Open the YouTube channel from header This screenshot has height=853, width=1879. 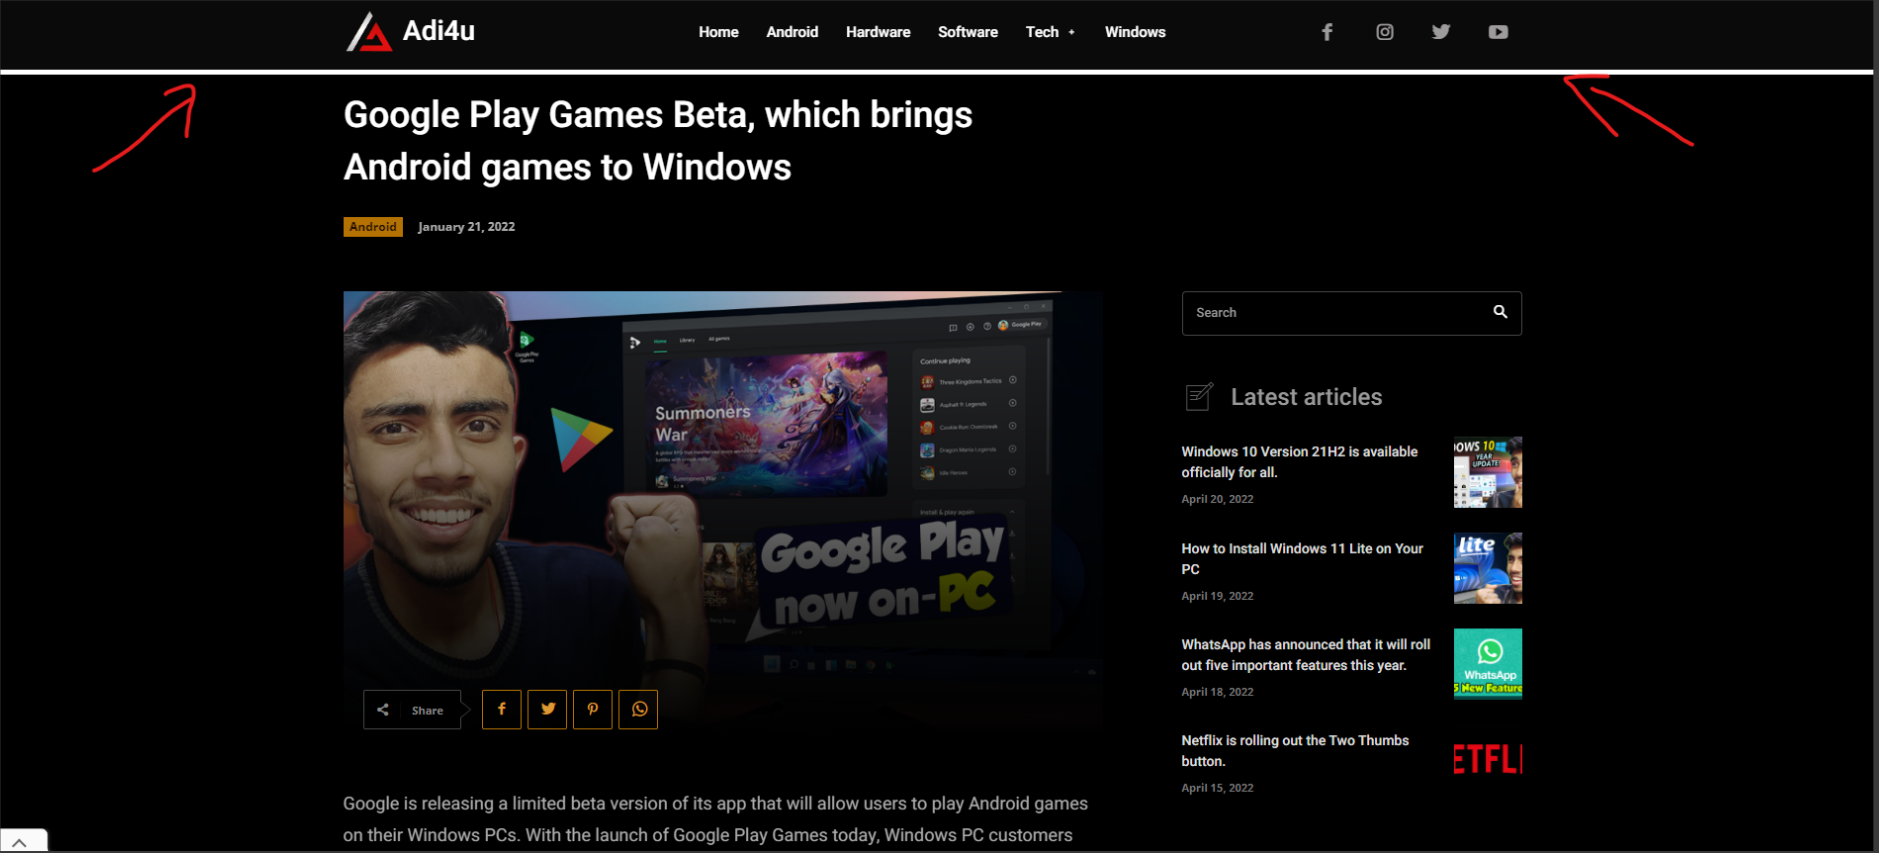(x=1498, y=32)
